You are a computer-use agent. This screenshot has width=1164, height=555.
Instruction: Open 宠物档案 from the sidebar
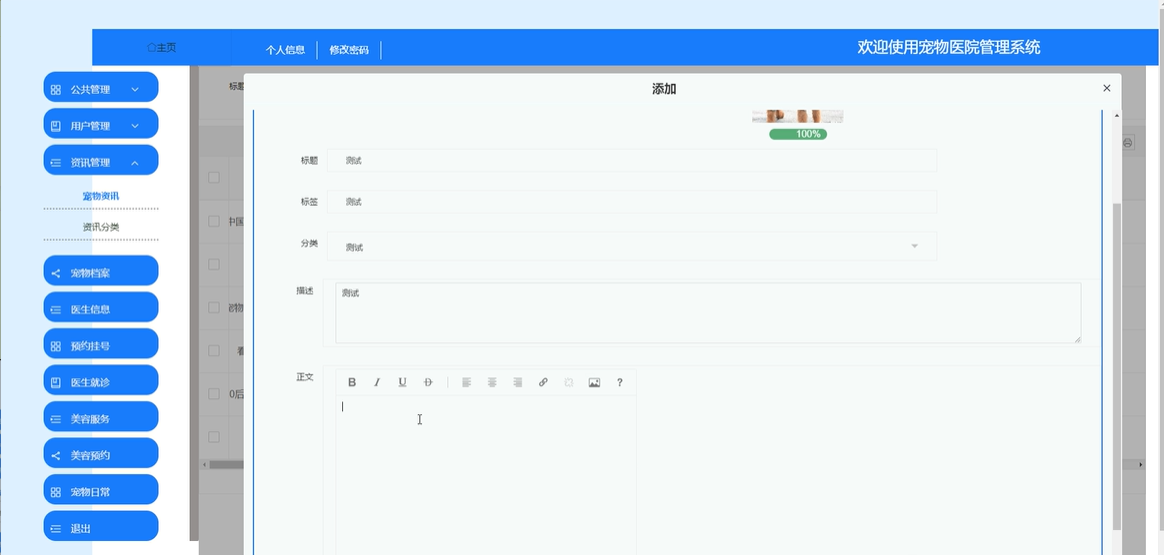[x=101, y=273]
